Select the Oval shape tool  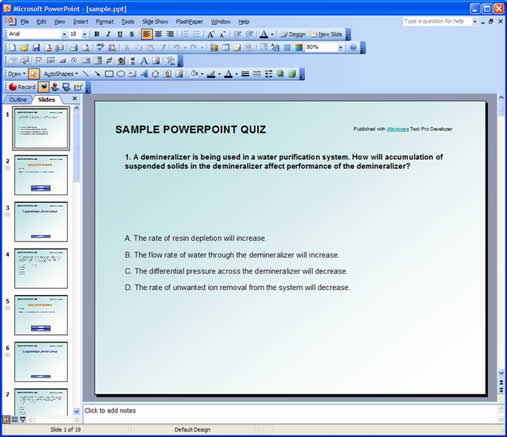point(121,74)
